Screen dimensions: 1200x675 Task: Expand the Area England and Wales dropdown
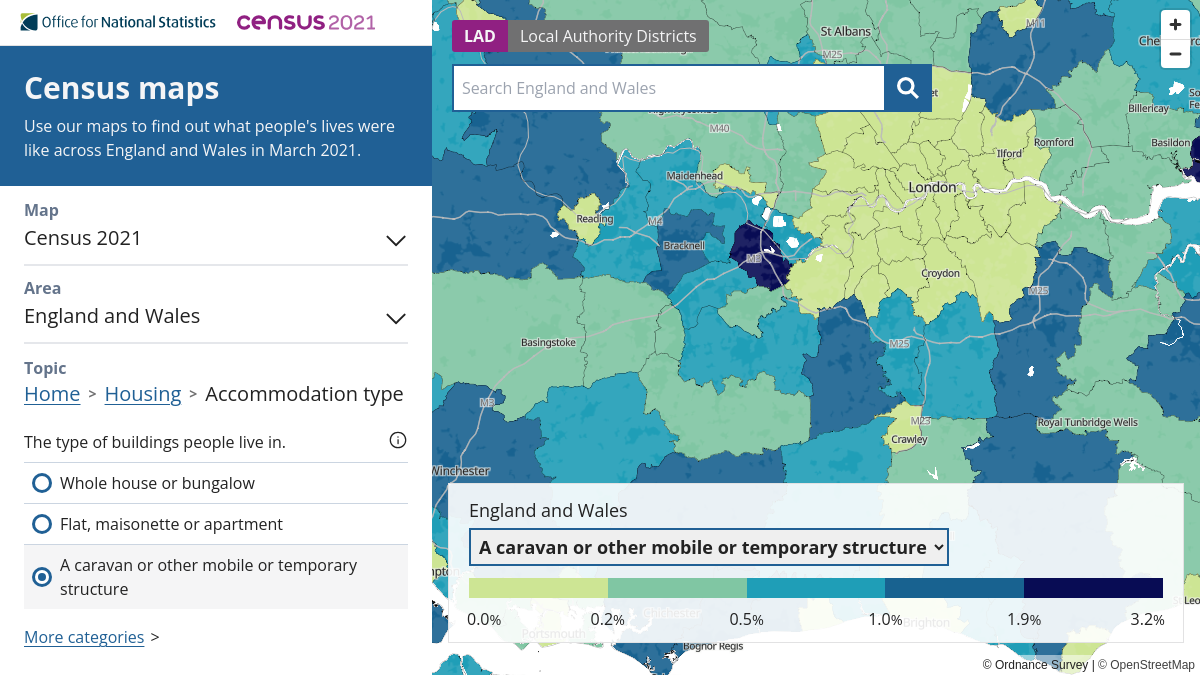click(216, 316)
